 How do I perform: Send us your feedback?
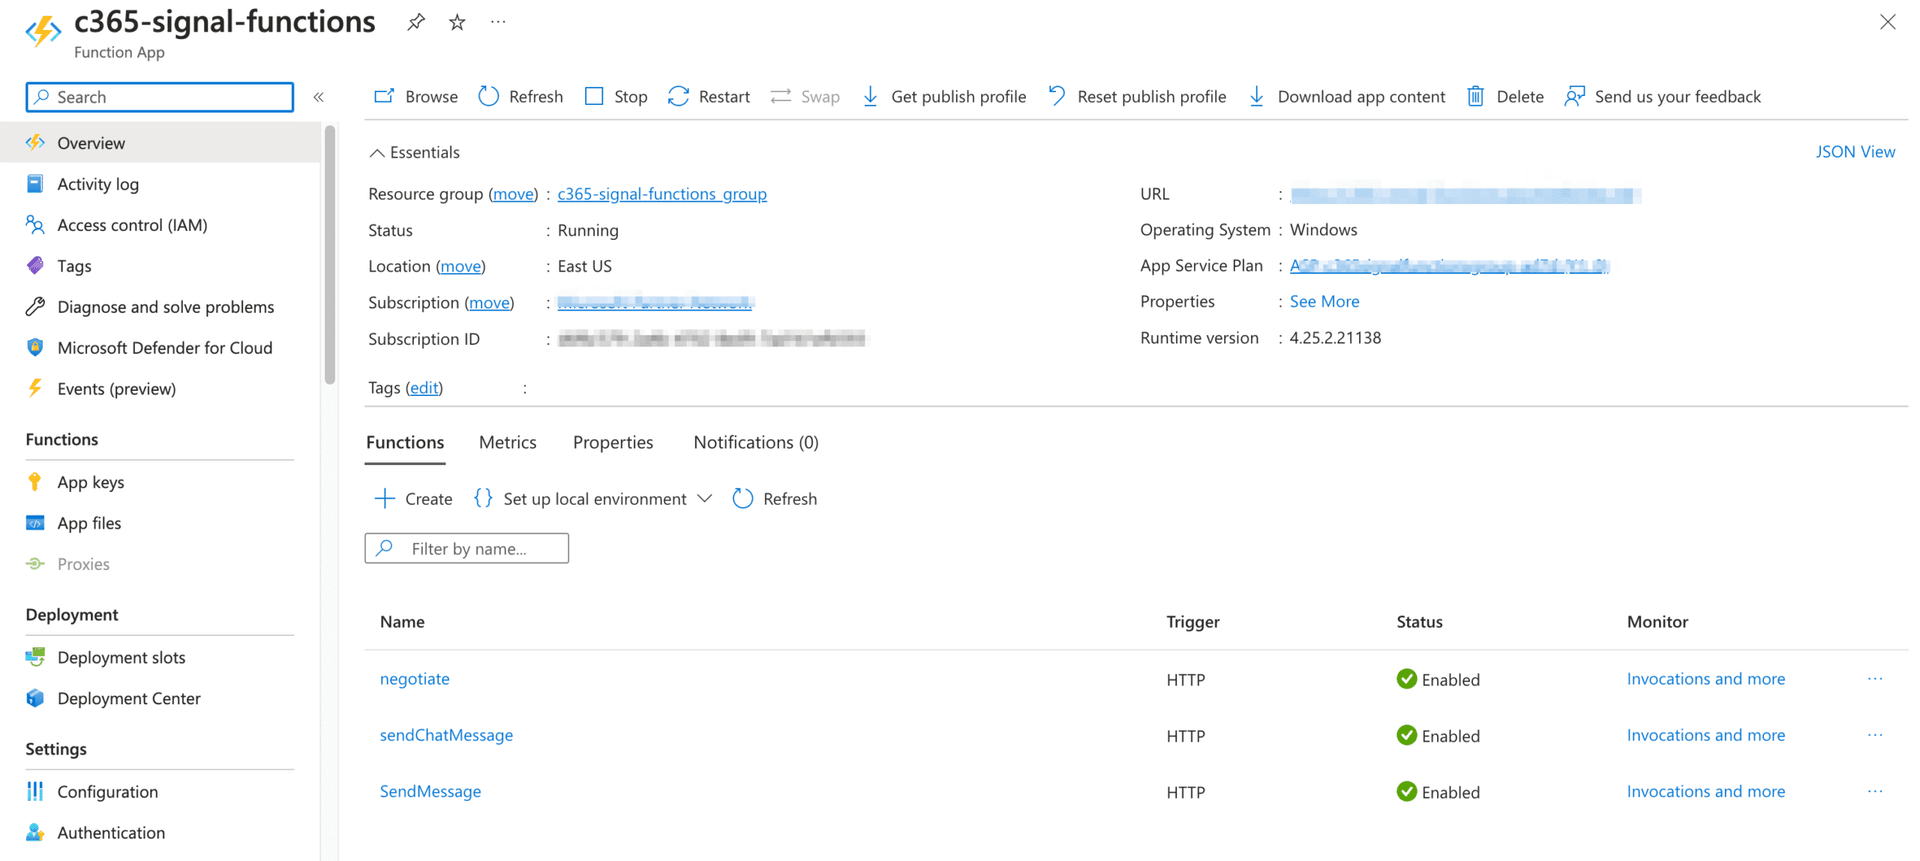pos(1662,96)
